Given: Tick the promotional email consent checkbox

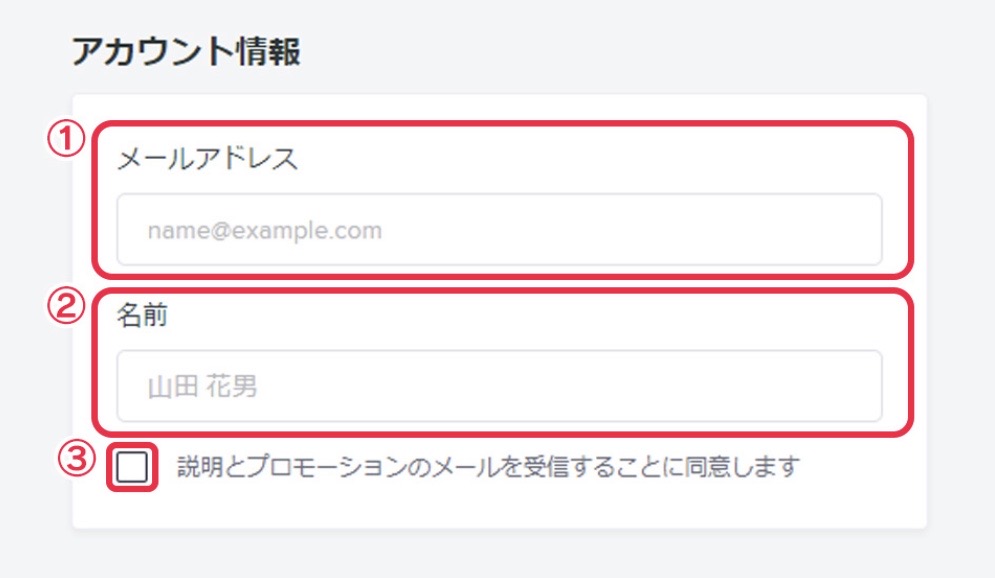Looking at the screenshot, I should 132,468.
